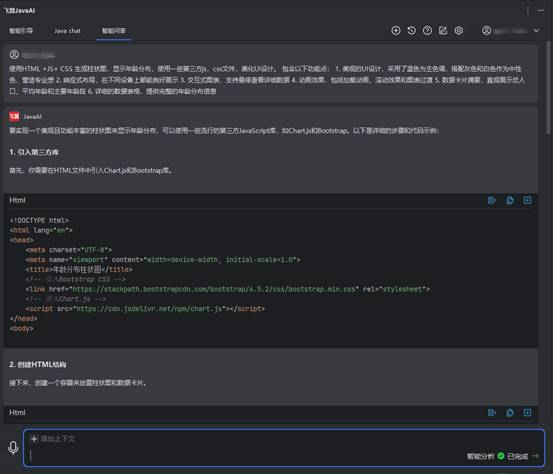This screenshot has width=553, height=474.
Task: Click the edit note pencil icon
Action: point(443,31)
